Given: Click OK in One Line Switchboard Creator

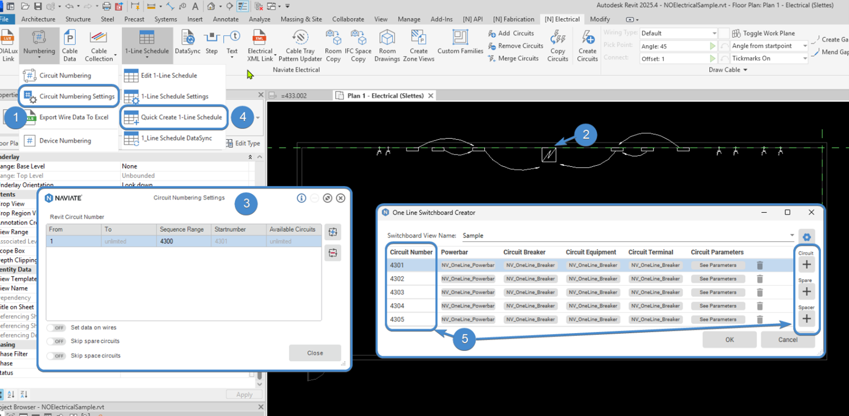Looking at the screenshot, I should pyautogui.click(x=729, y=340).
